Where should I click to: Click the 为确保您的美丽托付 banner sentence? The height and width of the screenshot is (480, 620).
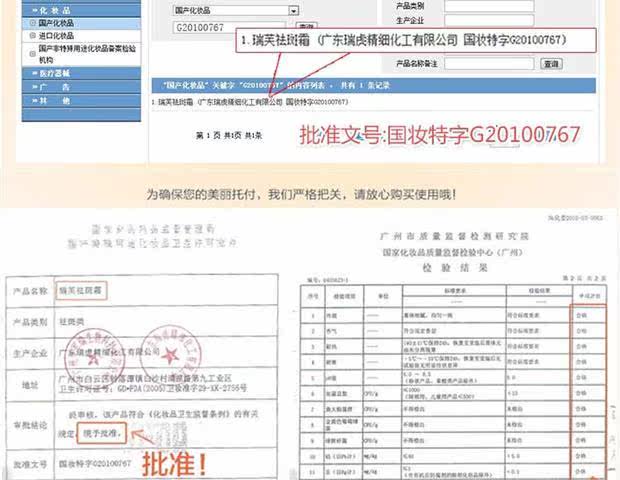[x=302, y=195]
